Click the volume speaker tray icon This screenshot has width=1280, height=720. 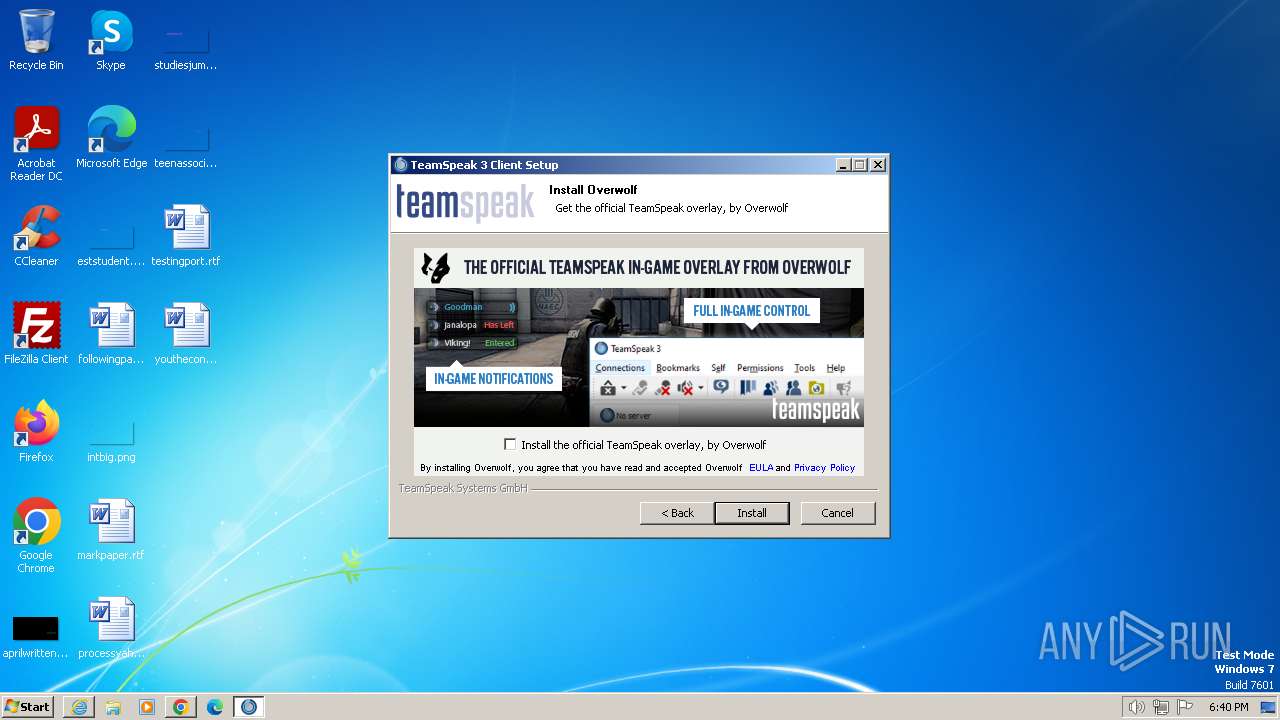coord(1137,707)
